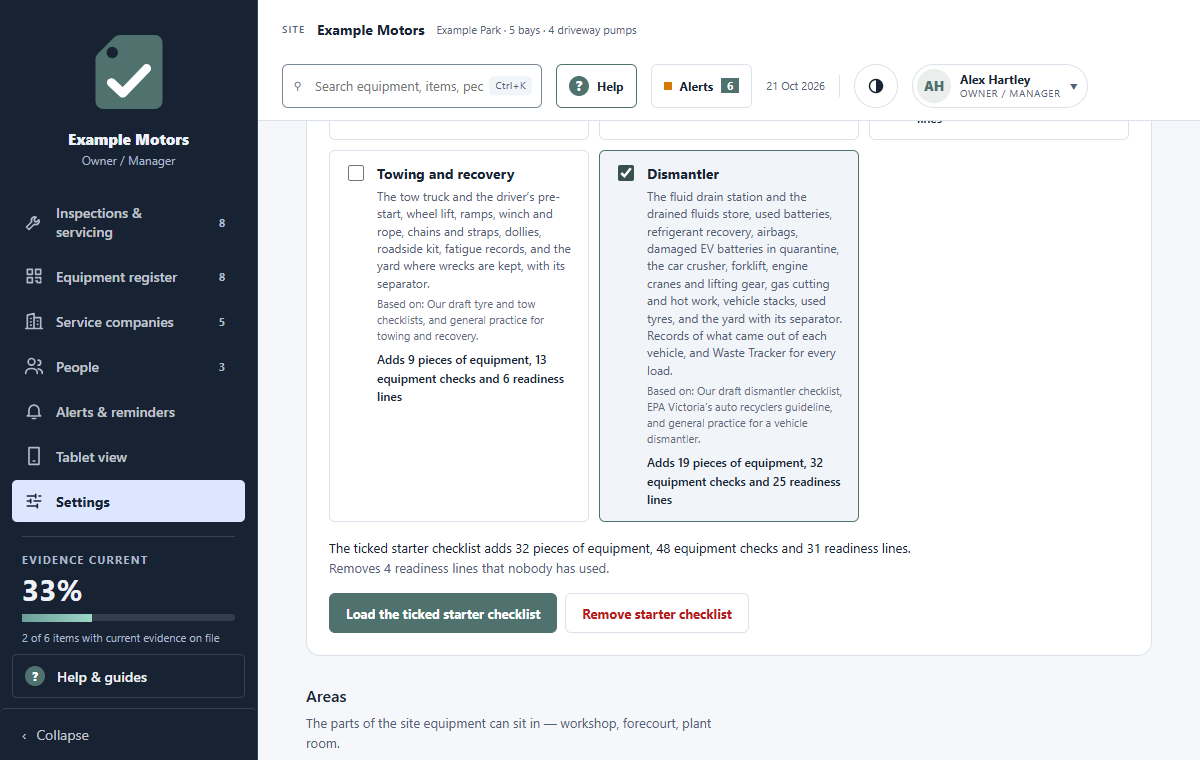Click "2 of 6 items with current evidence" text
The height and width of the screenshot is (760, 1200).
tap(121, 638)
